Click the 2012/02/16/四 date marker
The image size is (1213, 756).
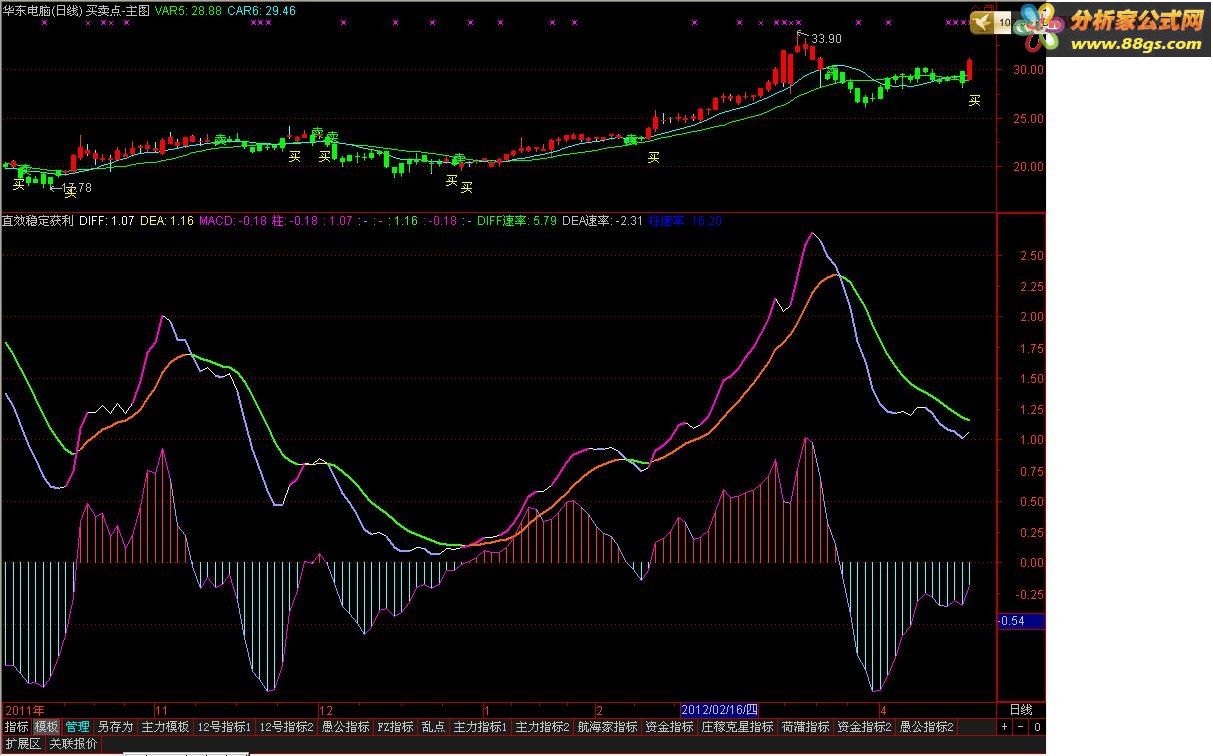[719, 709]
